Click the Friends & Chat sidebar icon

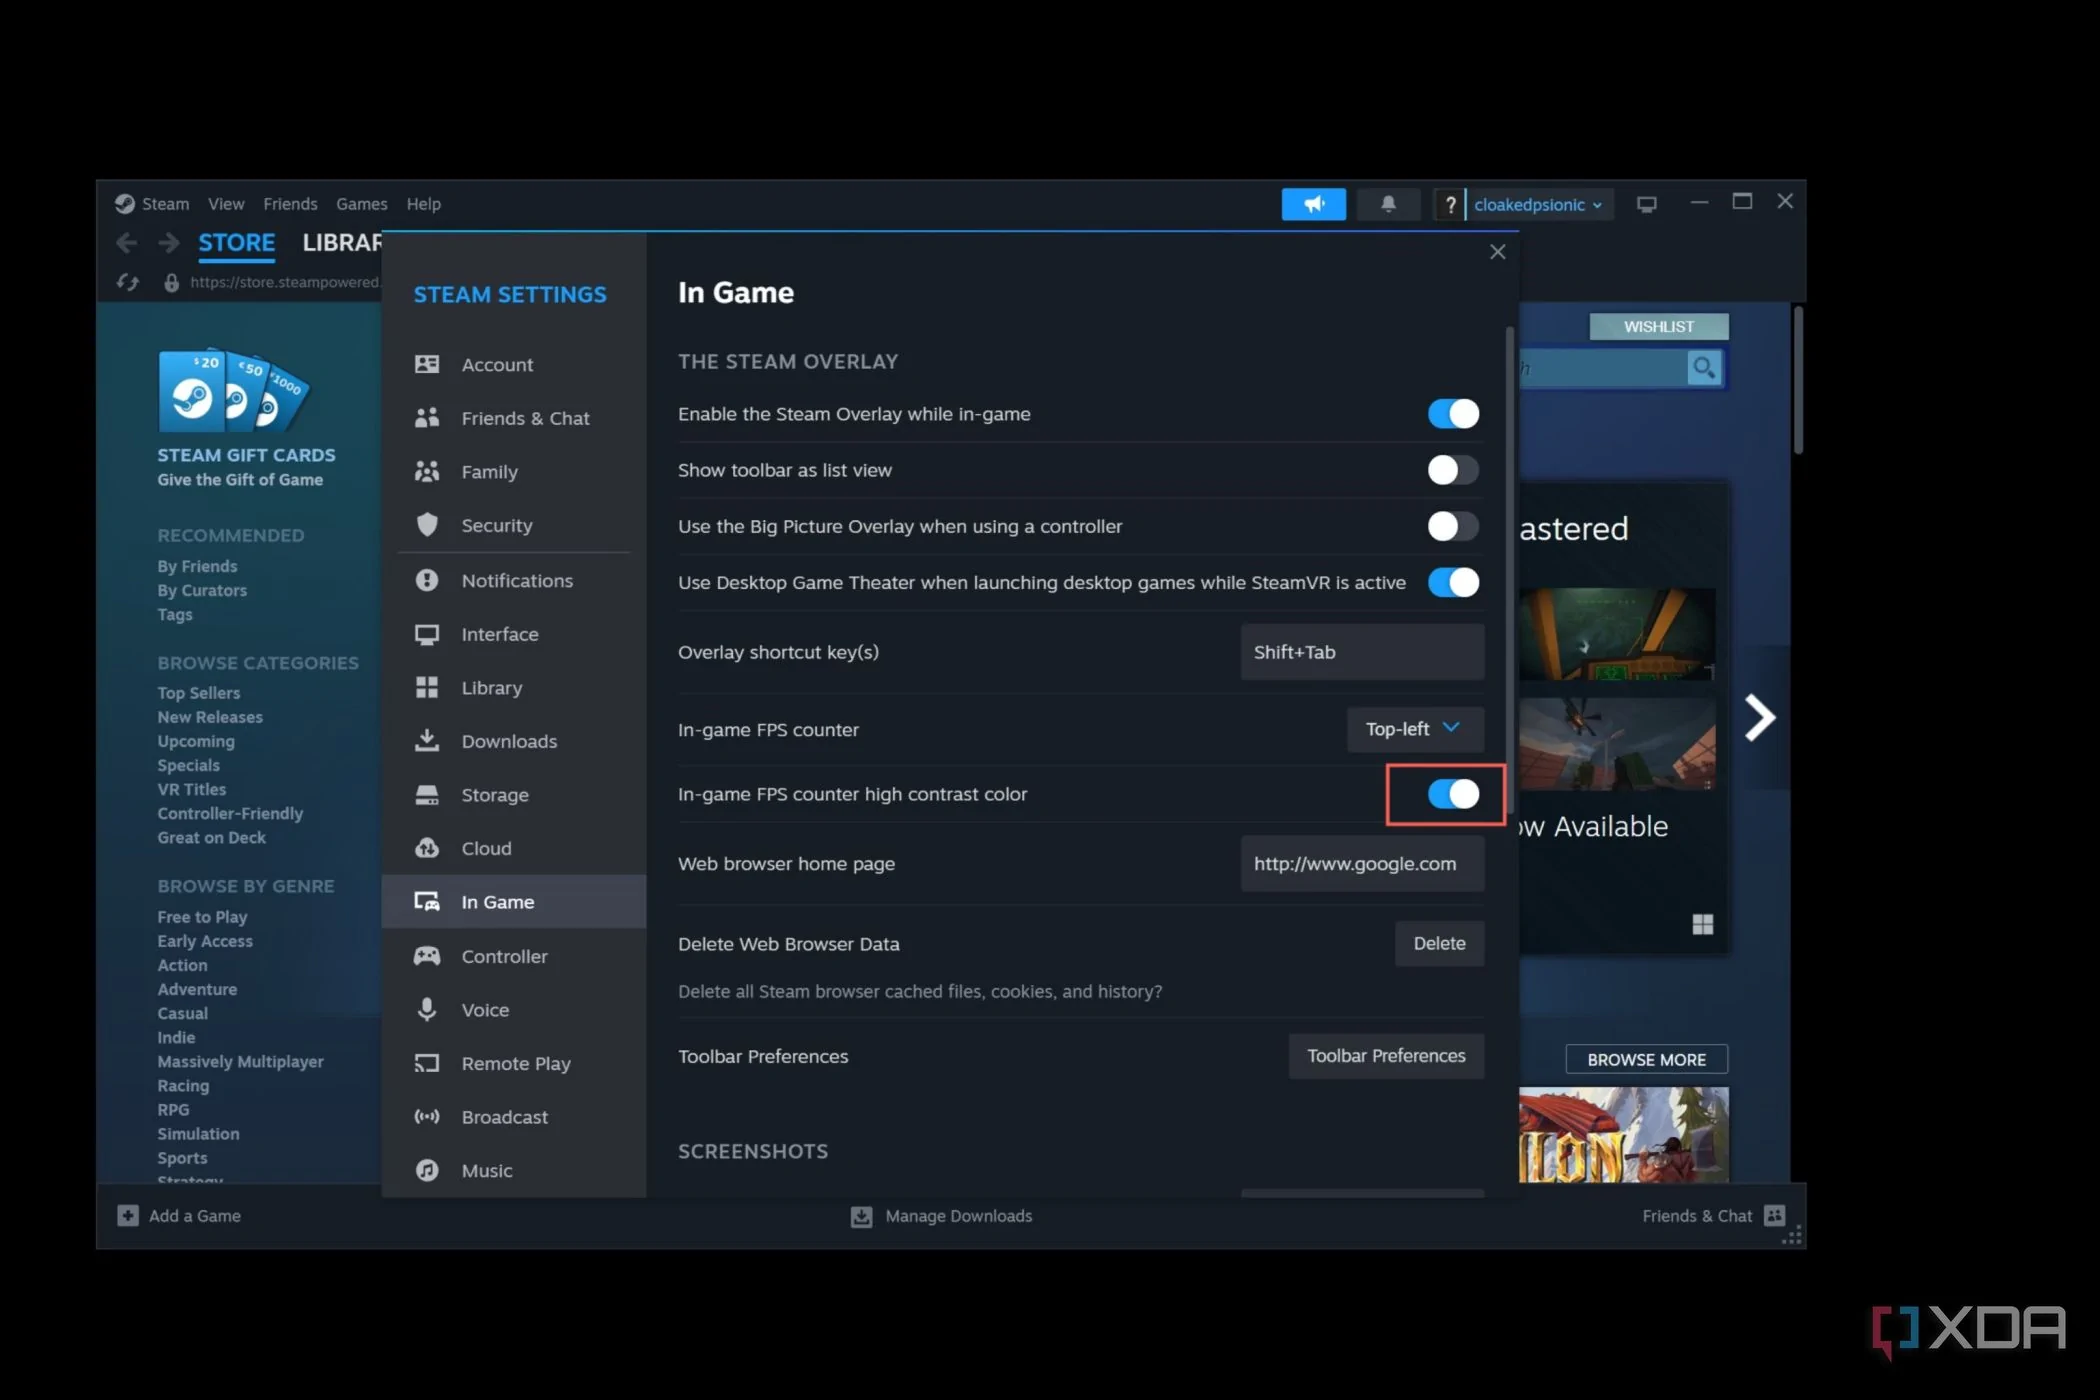(x=427, y=418)
